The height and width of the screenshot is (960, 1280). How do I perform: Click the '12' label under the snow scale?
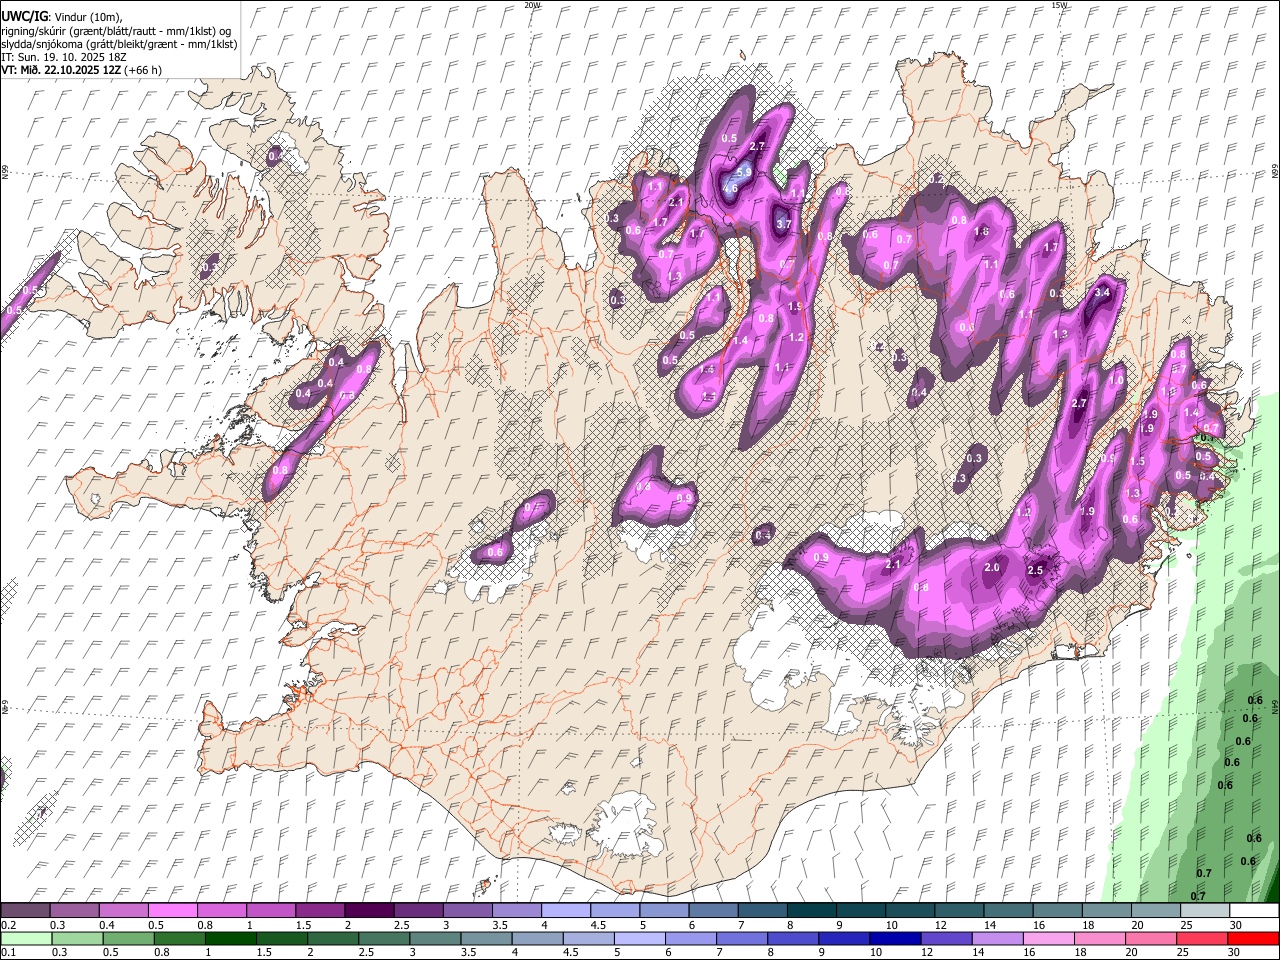[941, 925]
